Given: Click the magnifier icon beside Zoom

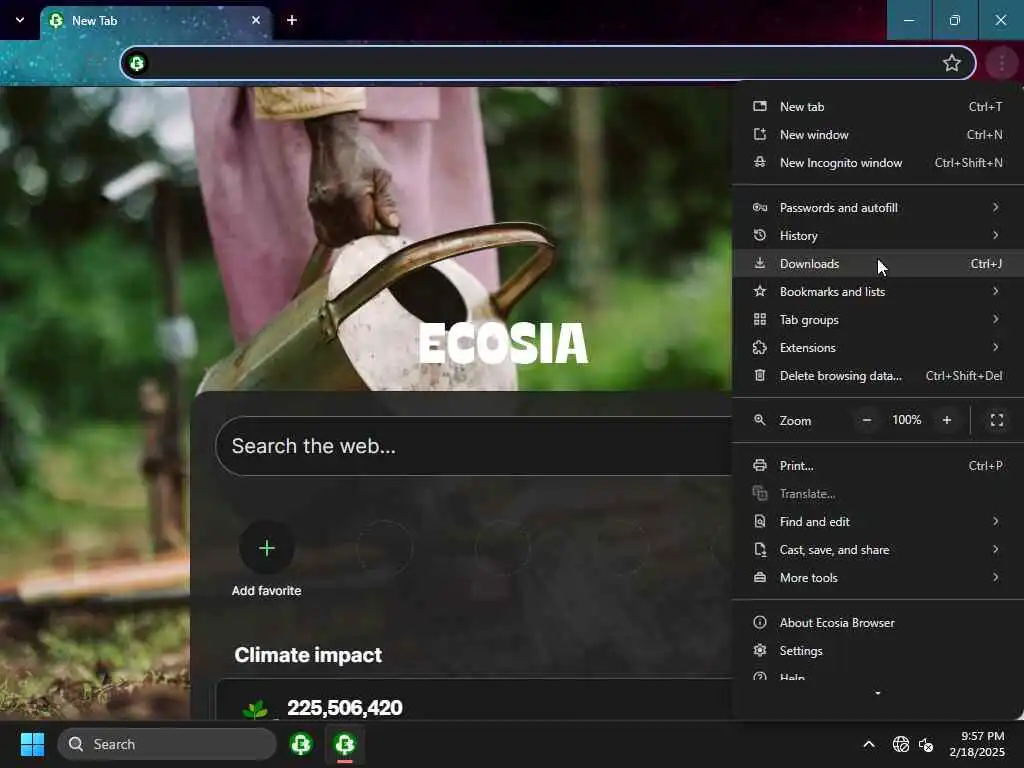Looking at the screenshot, I should point(760,420).
